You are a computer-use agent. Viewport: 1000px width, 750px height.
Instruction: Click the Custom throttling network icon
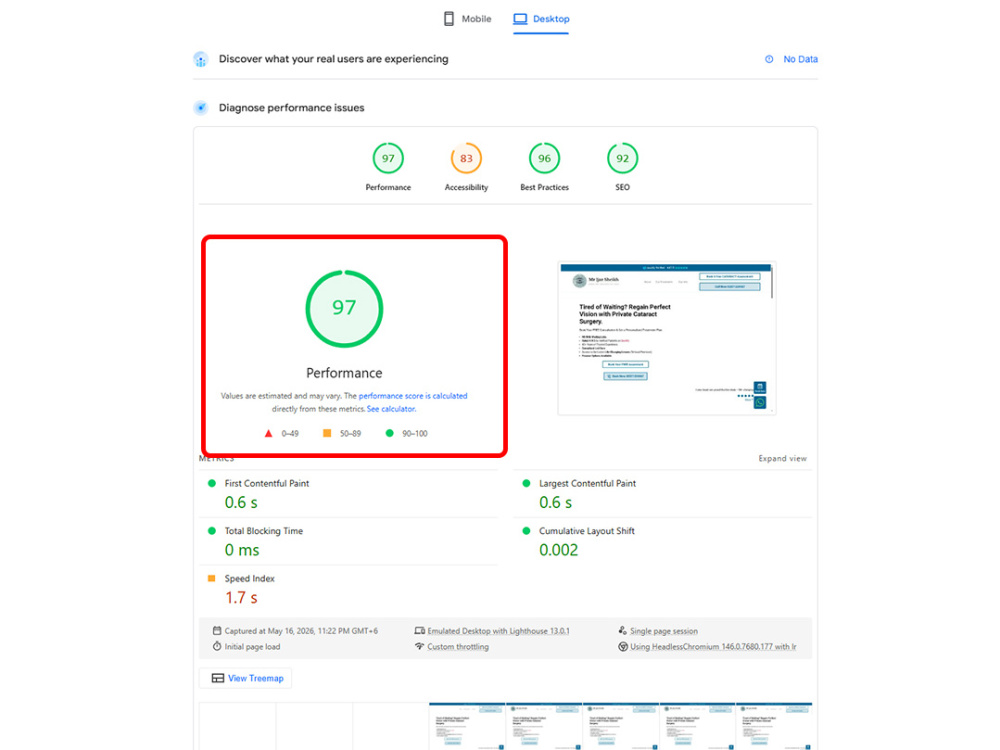pyautogui.click(x=419, y=646)
